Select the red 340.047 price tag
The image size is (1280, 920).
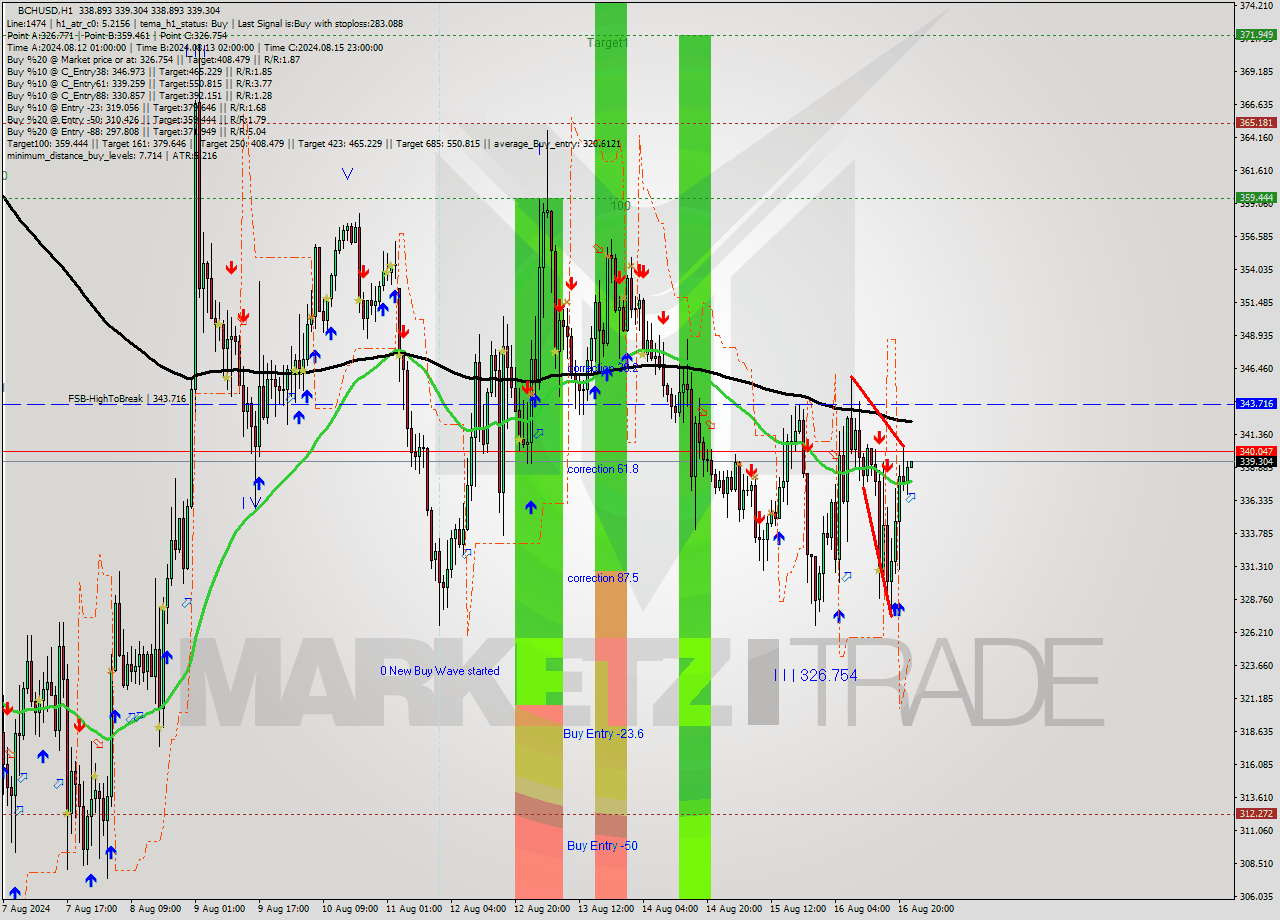(1256, 451)
